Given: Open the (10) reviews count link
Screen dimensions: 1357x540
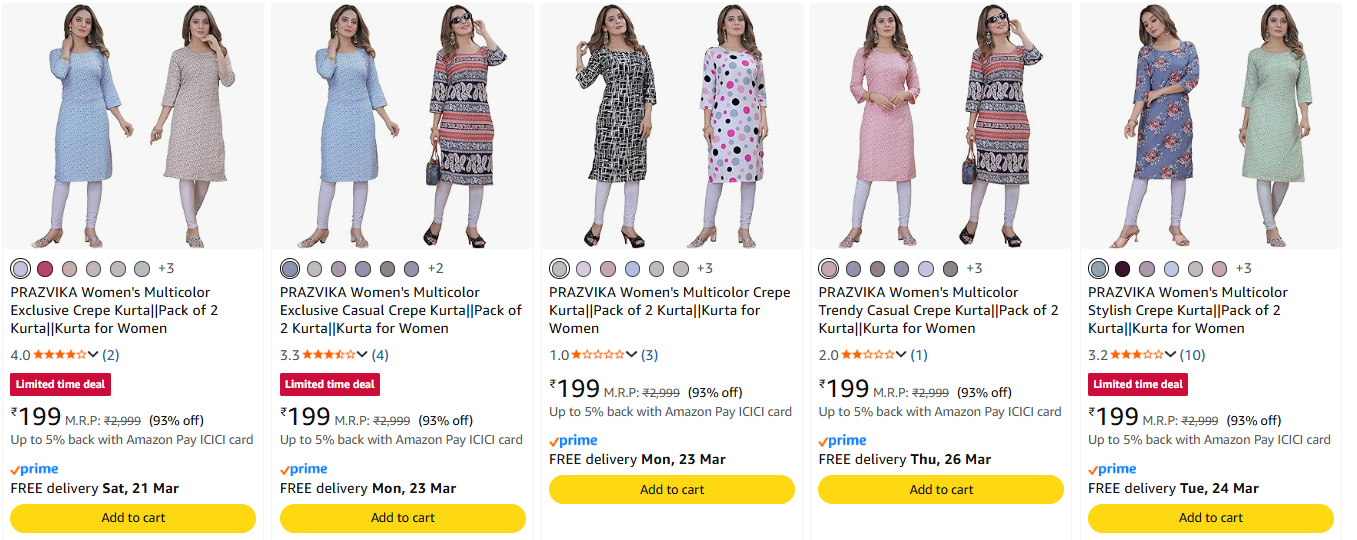Looking at the screenshot, I should point(1192,355).
